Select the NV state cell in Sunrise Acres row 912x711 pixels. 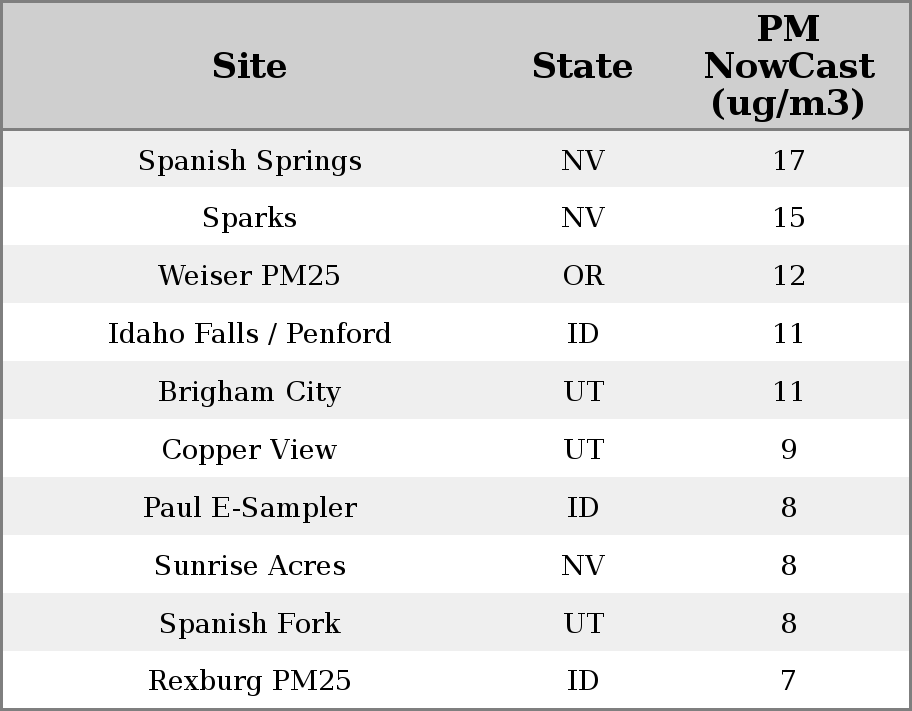click(583, 566)
